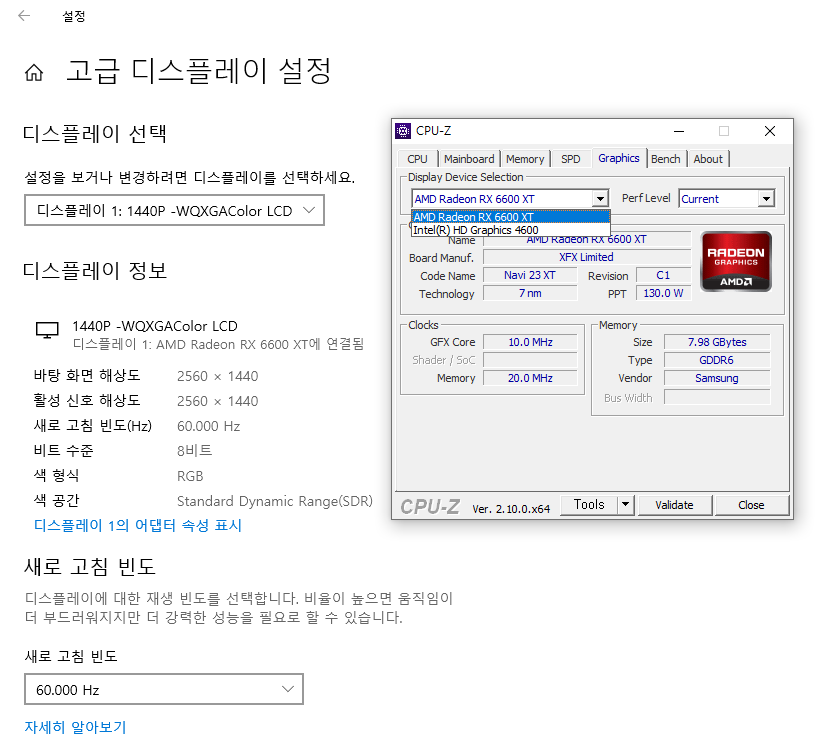Click the Tools button in CPU-Z
Screen dimensions: 823x747
[x=589, y=505]
